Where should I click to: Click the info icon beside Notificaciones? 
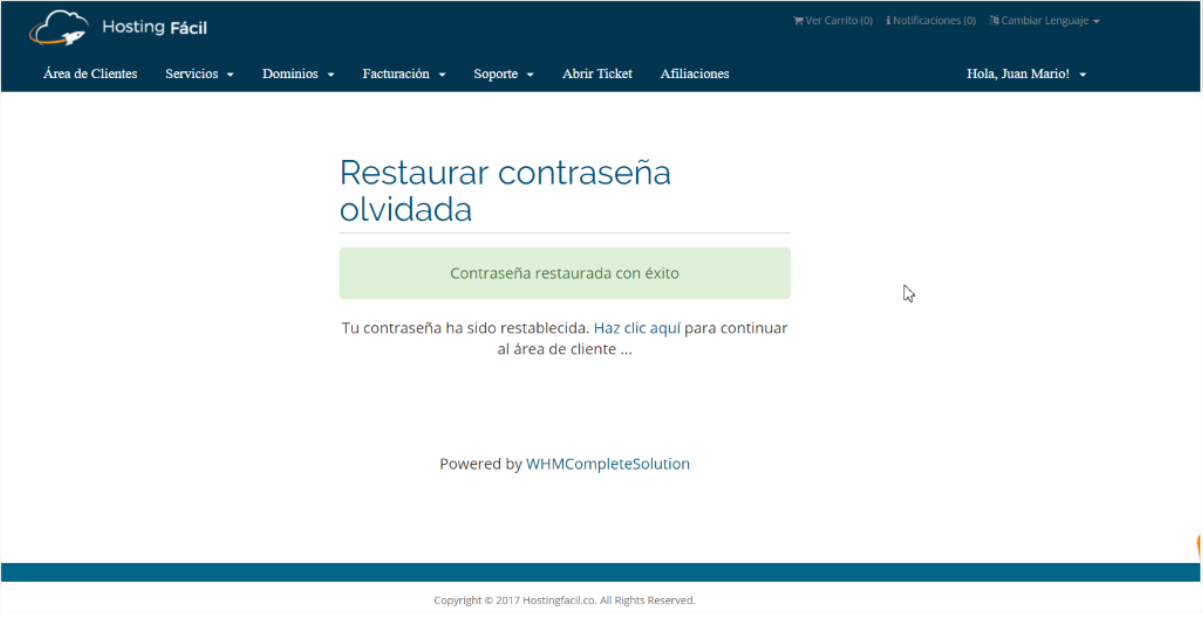coord(888,21)
